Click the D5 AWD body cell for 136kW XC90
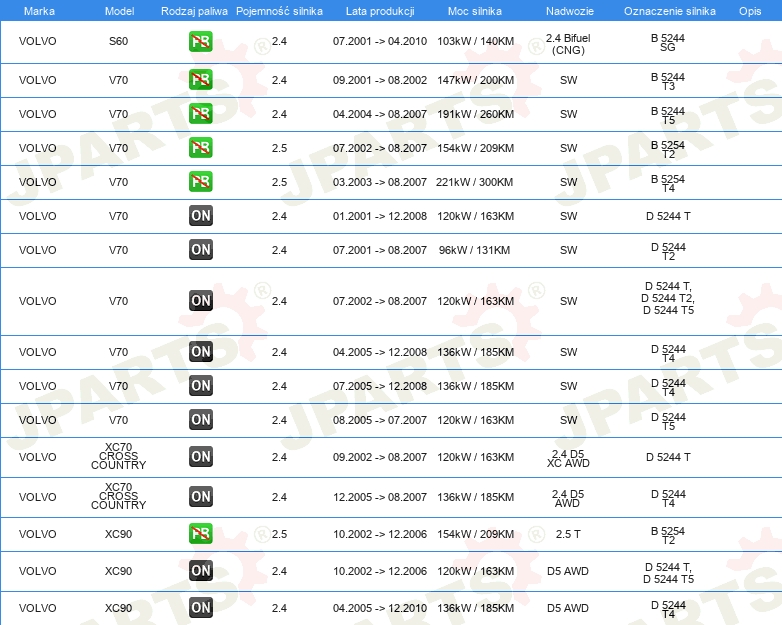Screen dimensions: 782x625 pyautogui.click(x=568, y=608)
